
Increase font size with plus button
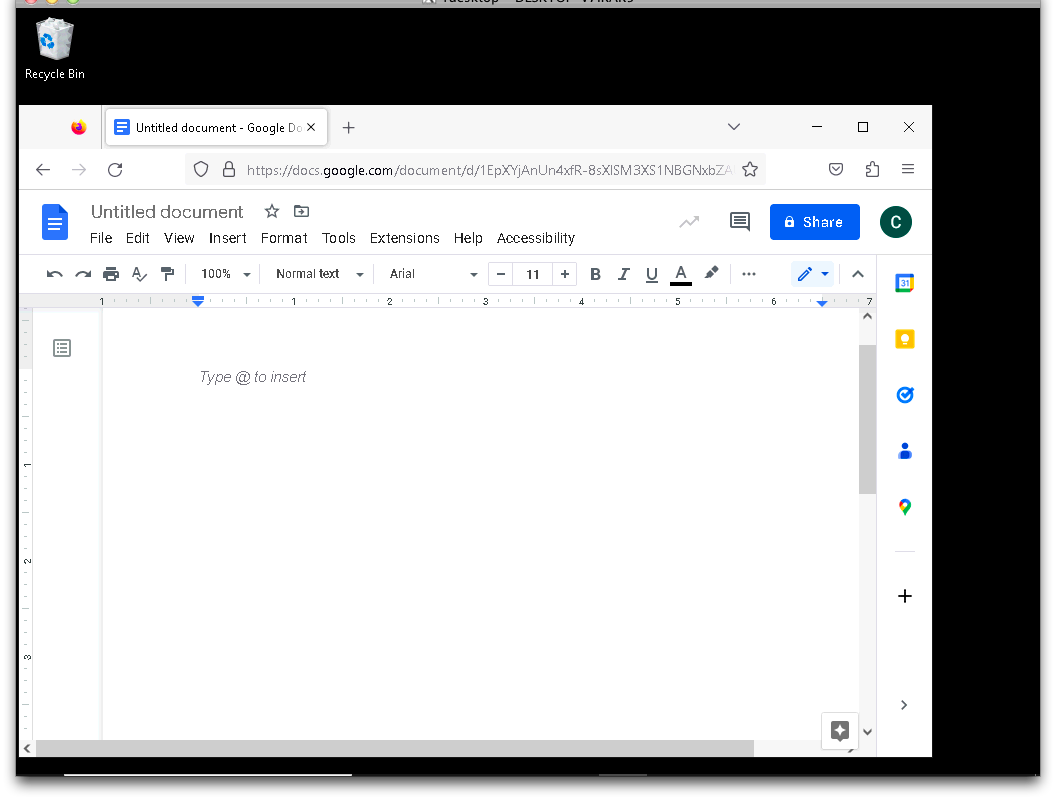pos(565,274)
